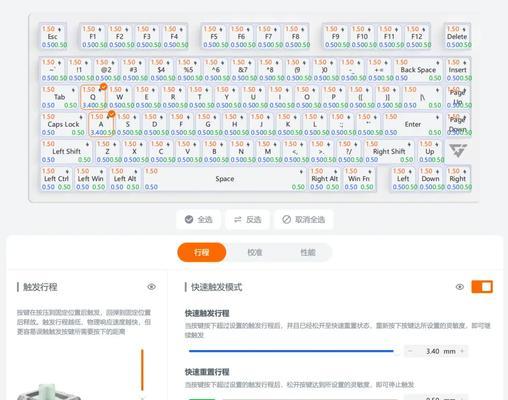Select the Space key
508x400 pixels.
point(224,179)
